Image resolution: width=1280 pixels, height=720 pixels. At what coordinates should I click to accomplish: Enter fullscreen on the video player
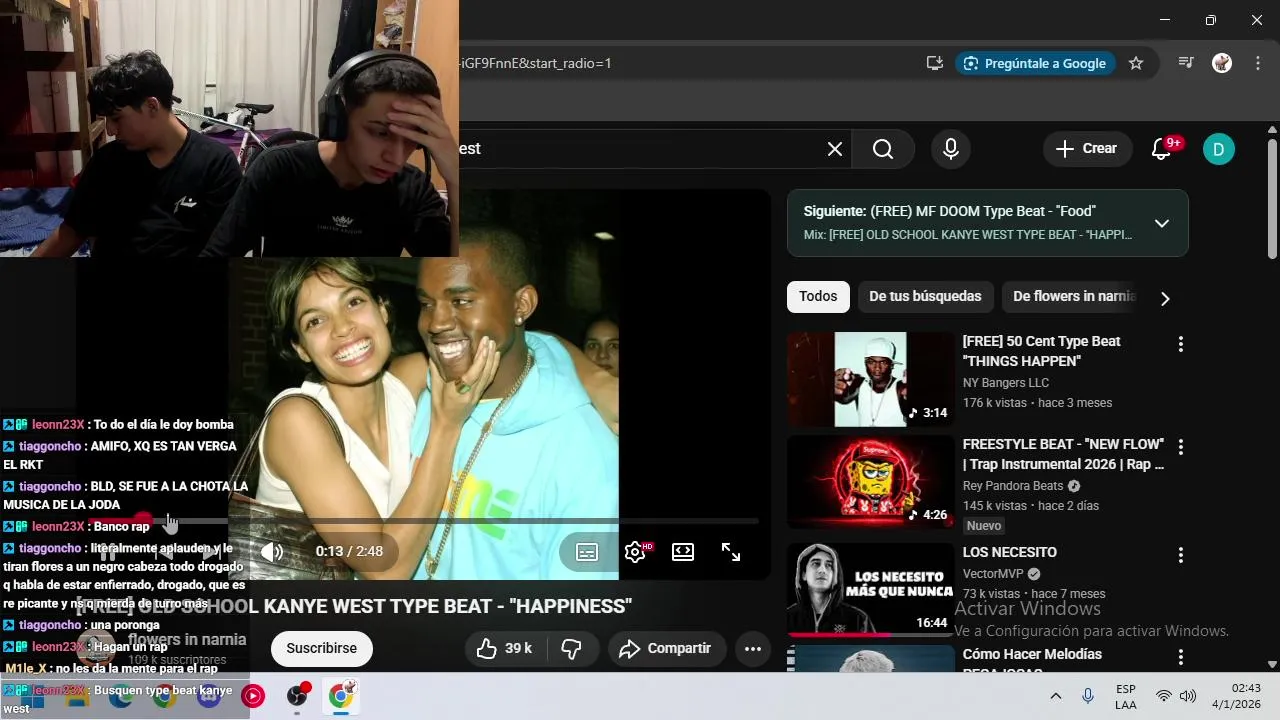point(731,552)
